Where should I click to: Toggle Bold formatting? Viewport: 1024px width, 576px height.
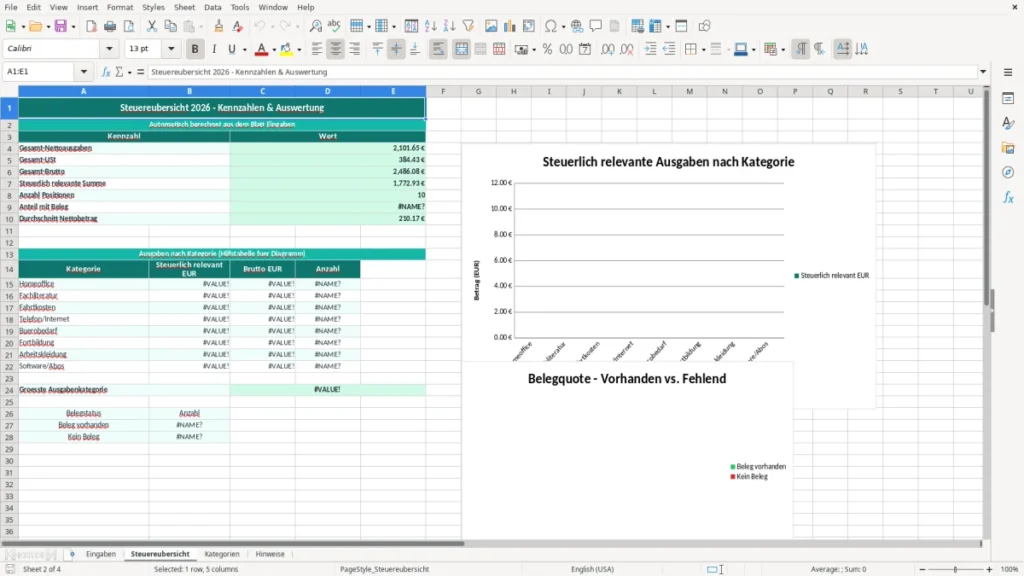point(195,49)
